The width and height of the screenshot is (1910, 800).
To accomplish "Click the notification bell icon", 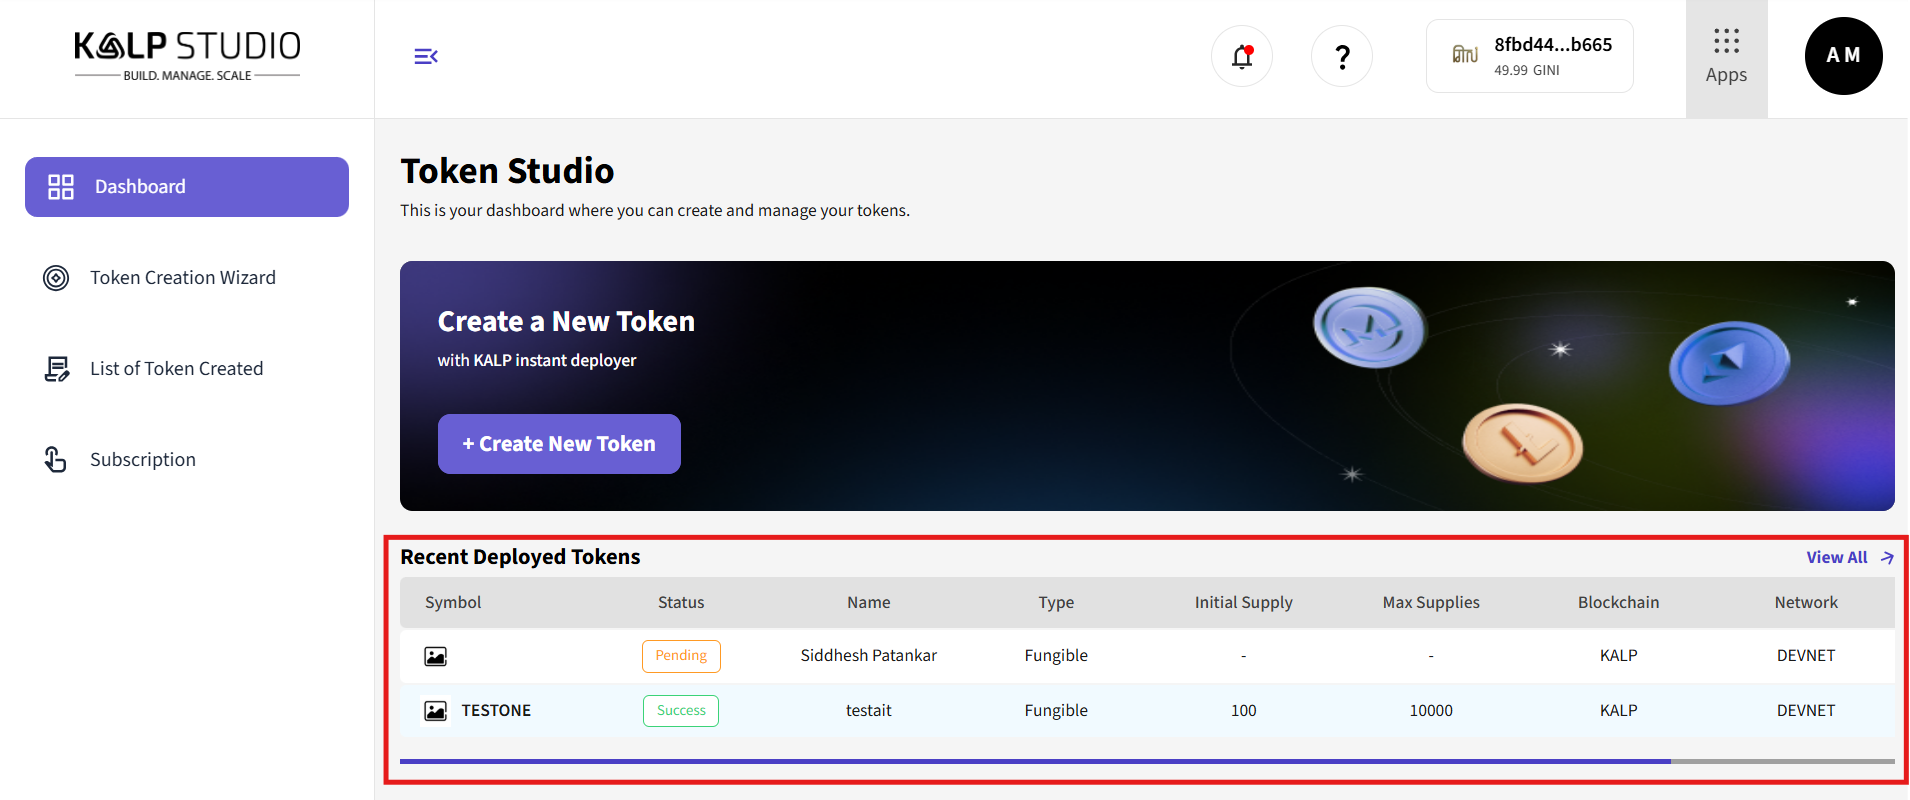I will pyautogui.click(x=1242, y=57).
